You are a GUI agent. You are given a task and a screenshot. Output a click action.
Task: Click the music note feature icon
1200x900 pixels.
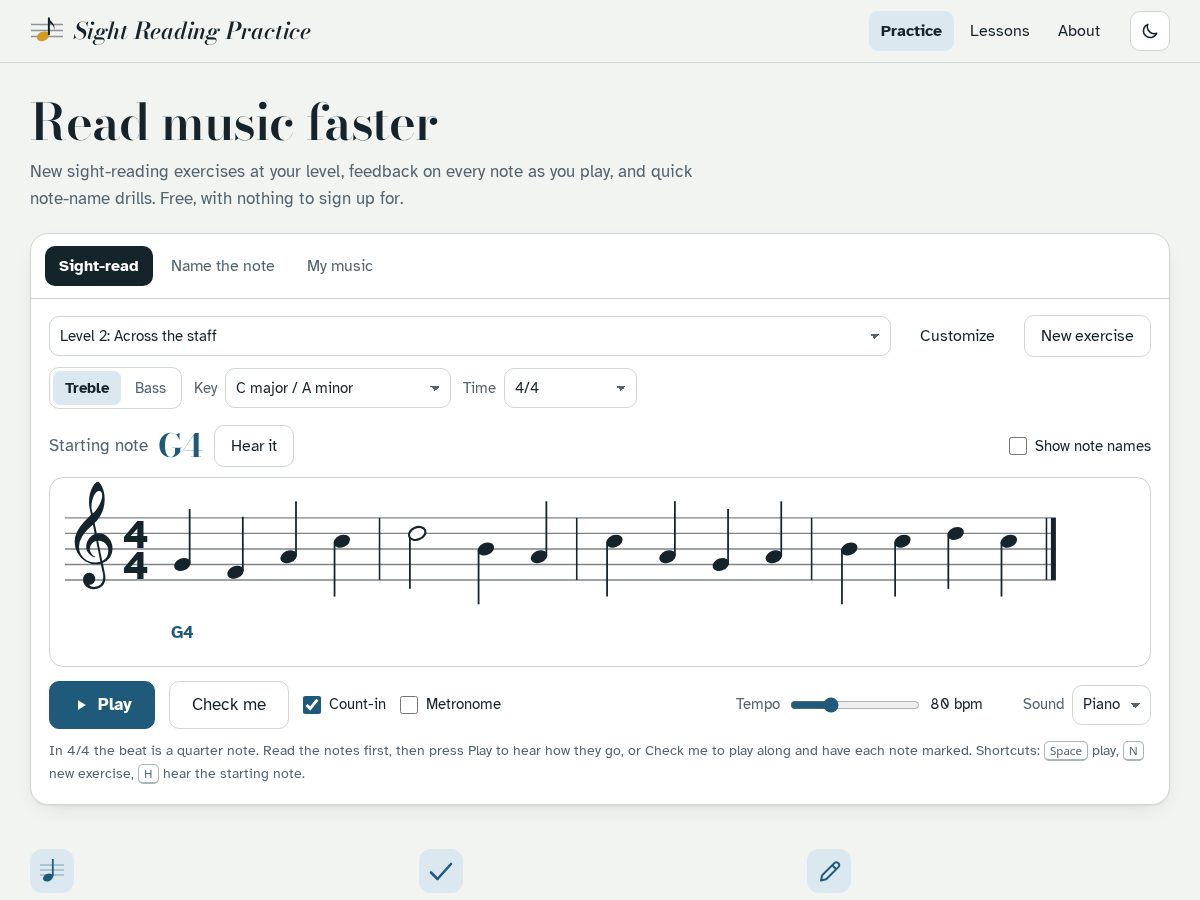52,871
